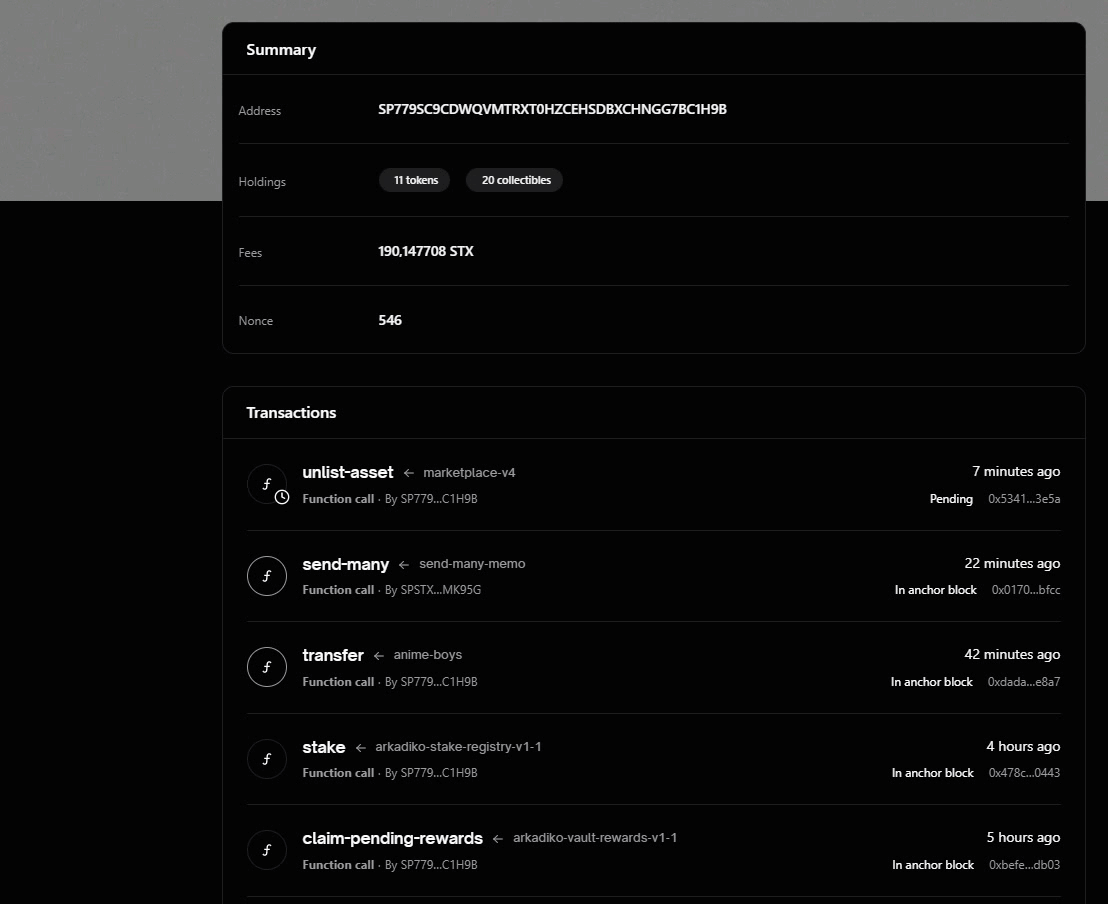Screen dimensions: 1108x904
Task: Click the In anchor block status on stake
Action: coord(932,772)
